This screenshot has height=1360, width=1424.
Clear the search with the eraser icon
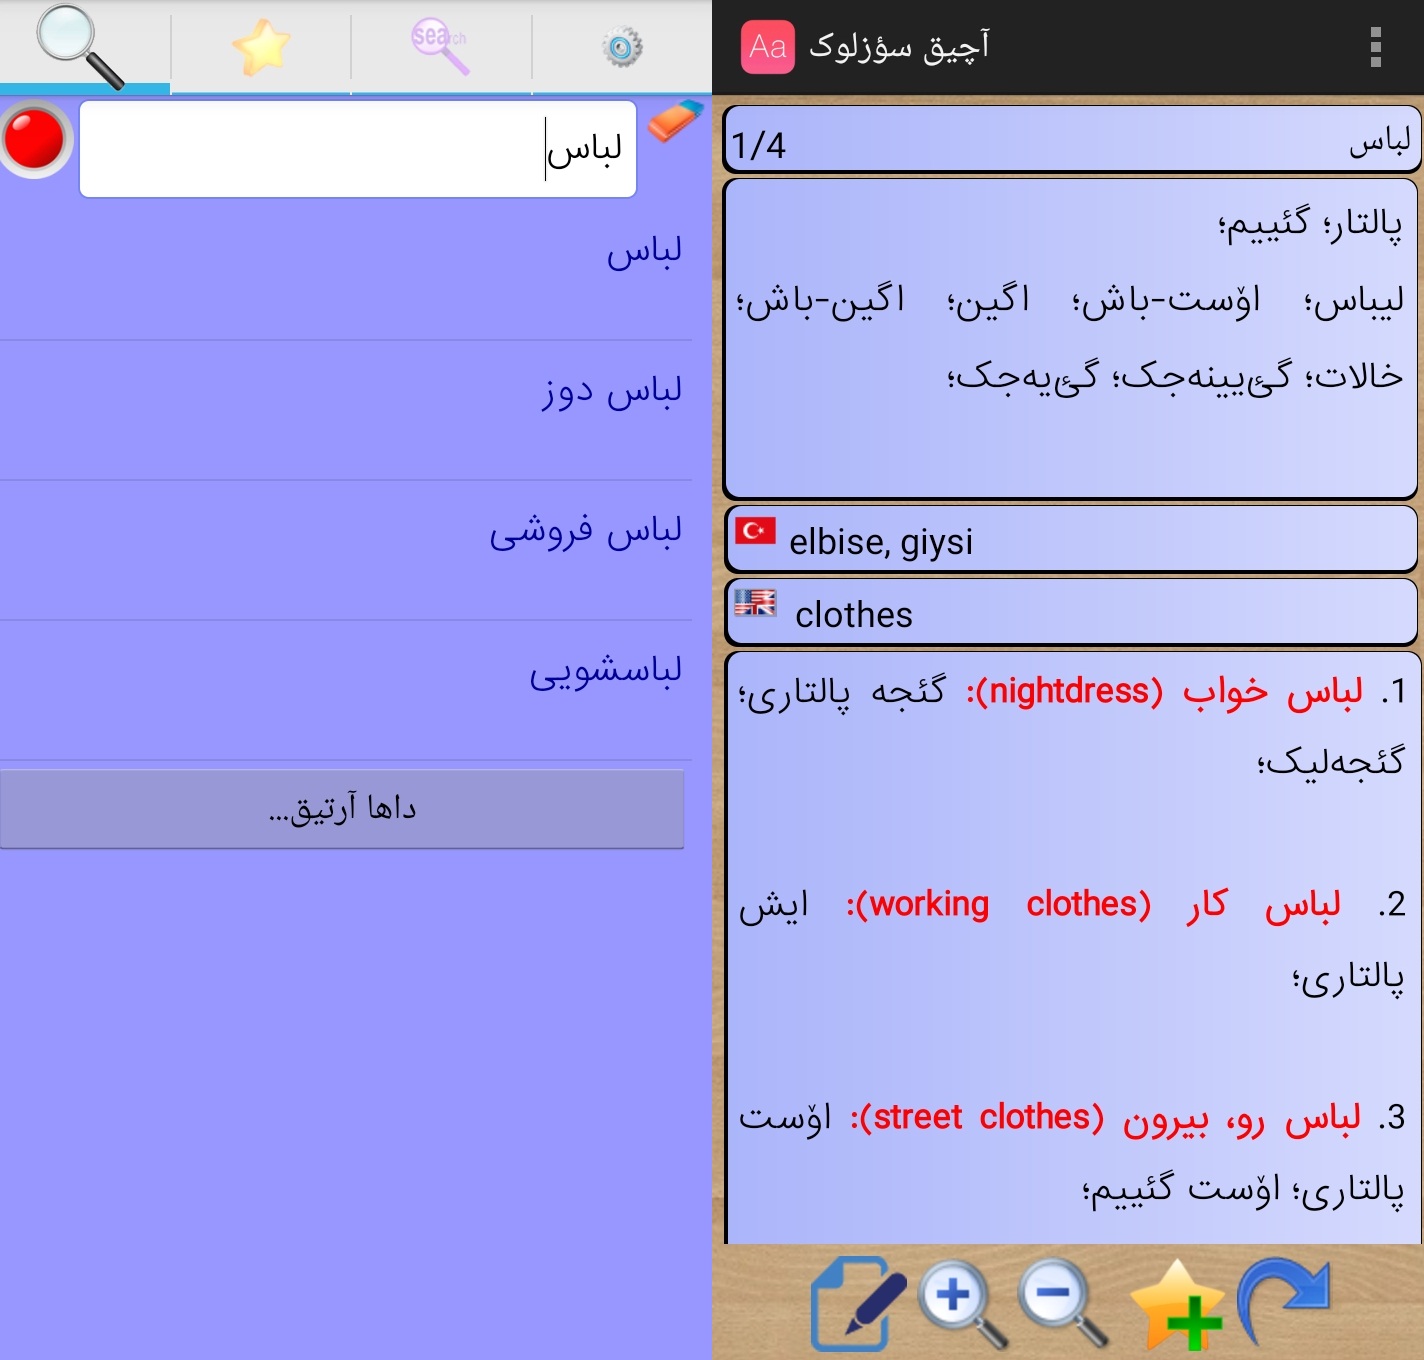coord(675,122)
